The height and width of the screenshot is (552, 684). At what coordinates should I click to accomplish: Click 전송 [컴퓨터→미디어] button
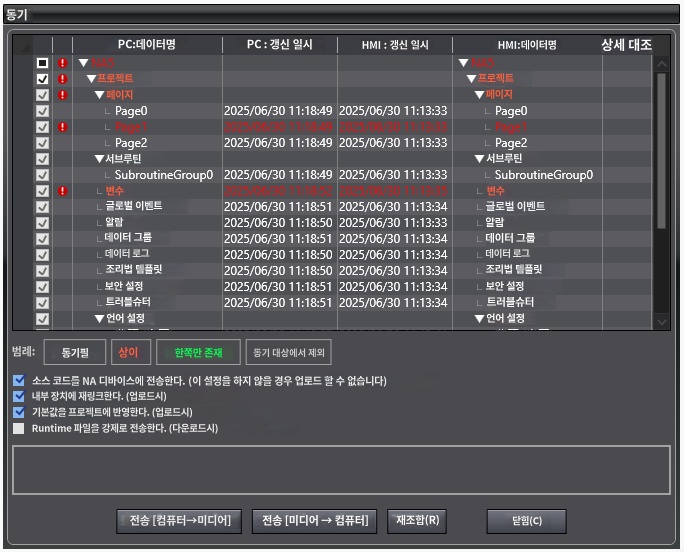[x=179, y=521]
